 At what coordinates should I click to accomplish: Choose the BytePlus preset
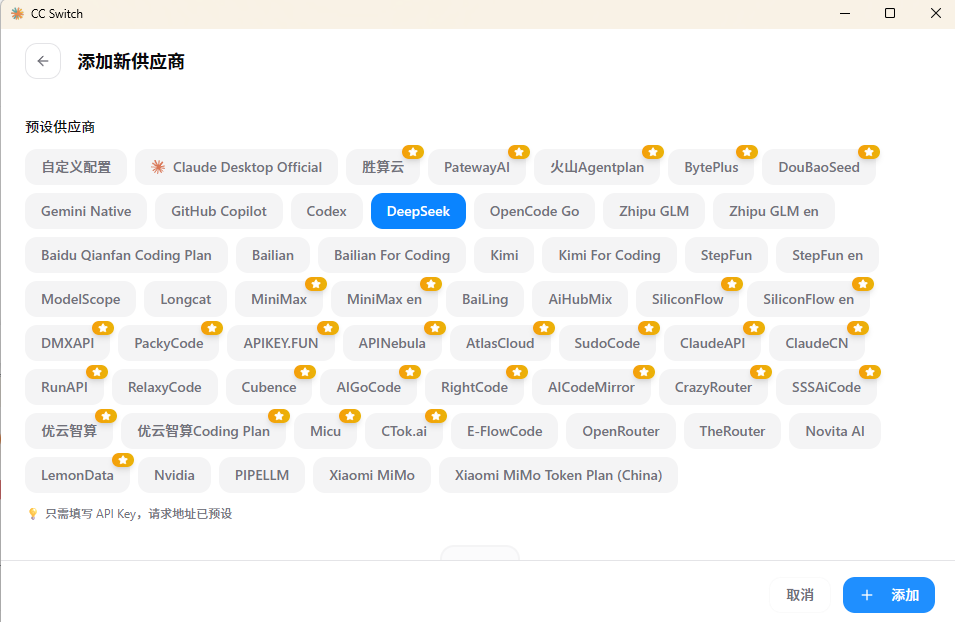(x=711, y=167)
